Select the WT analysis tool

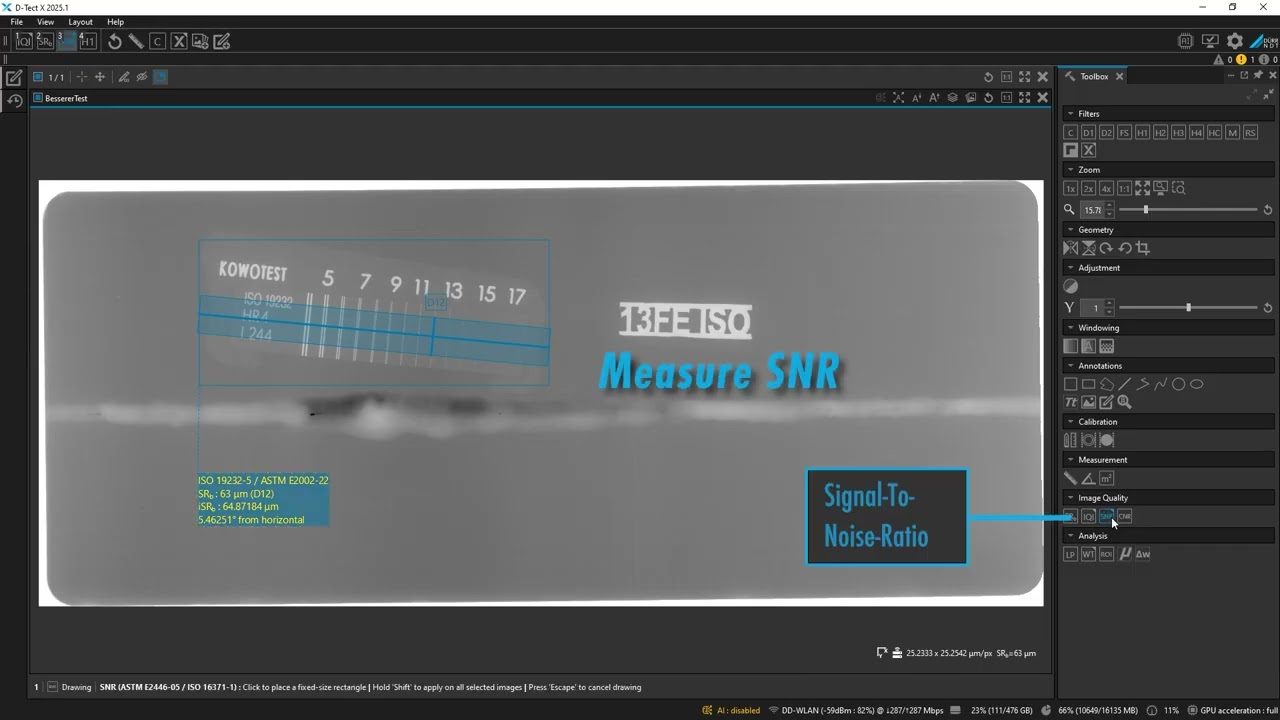(1088, 554)
